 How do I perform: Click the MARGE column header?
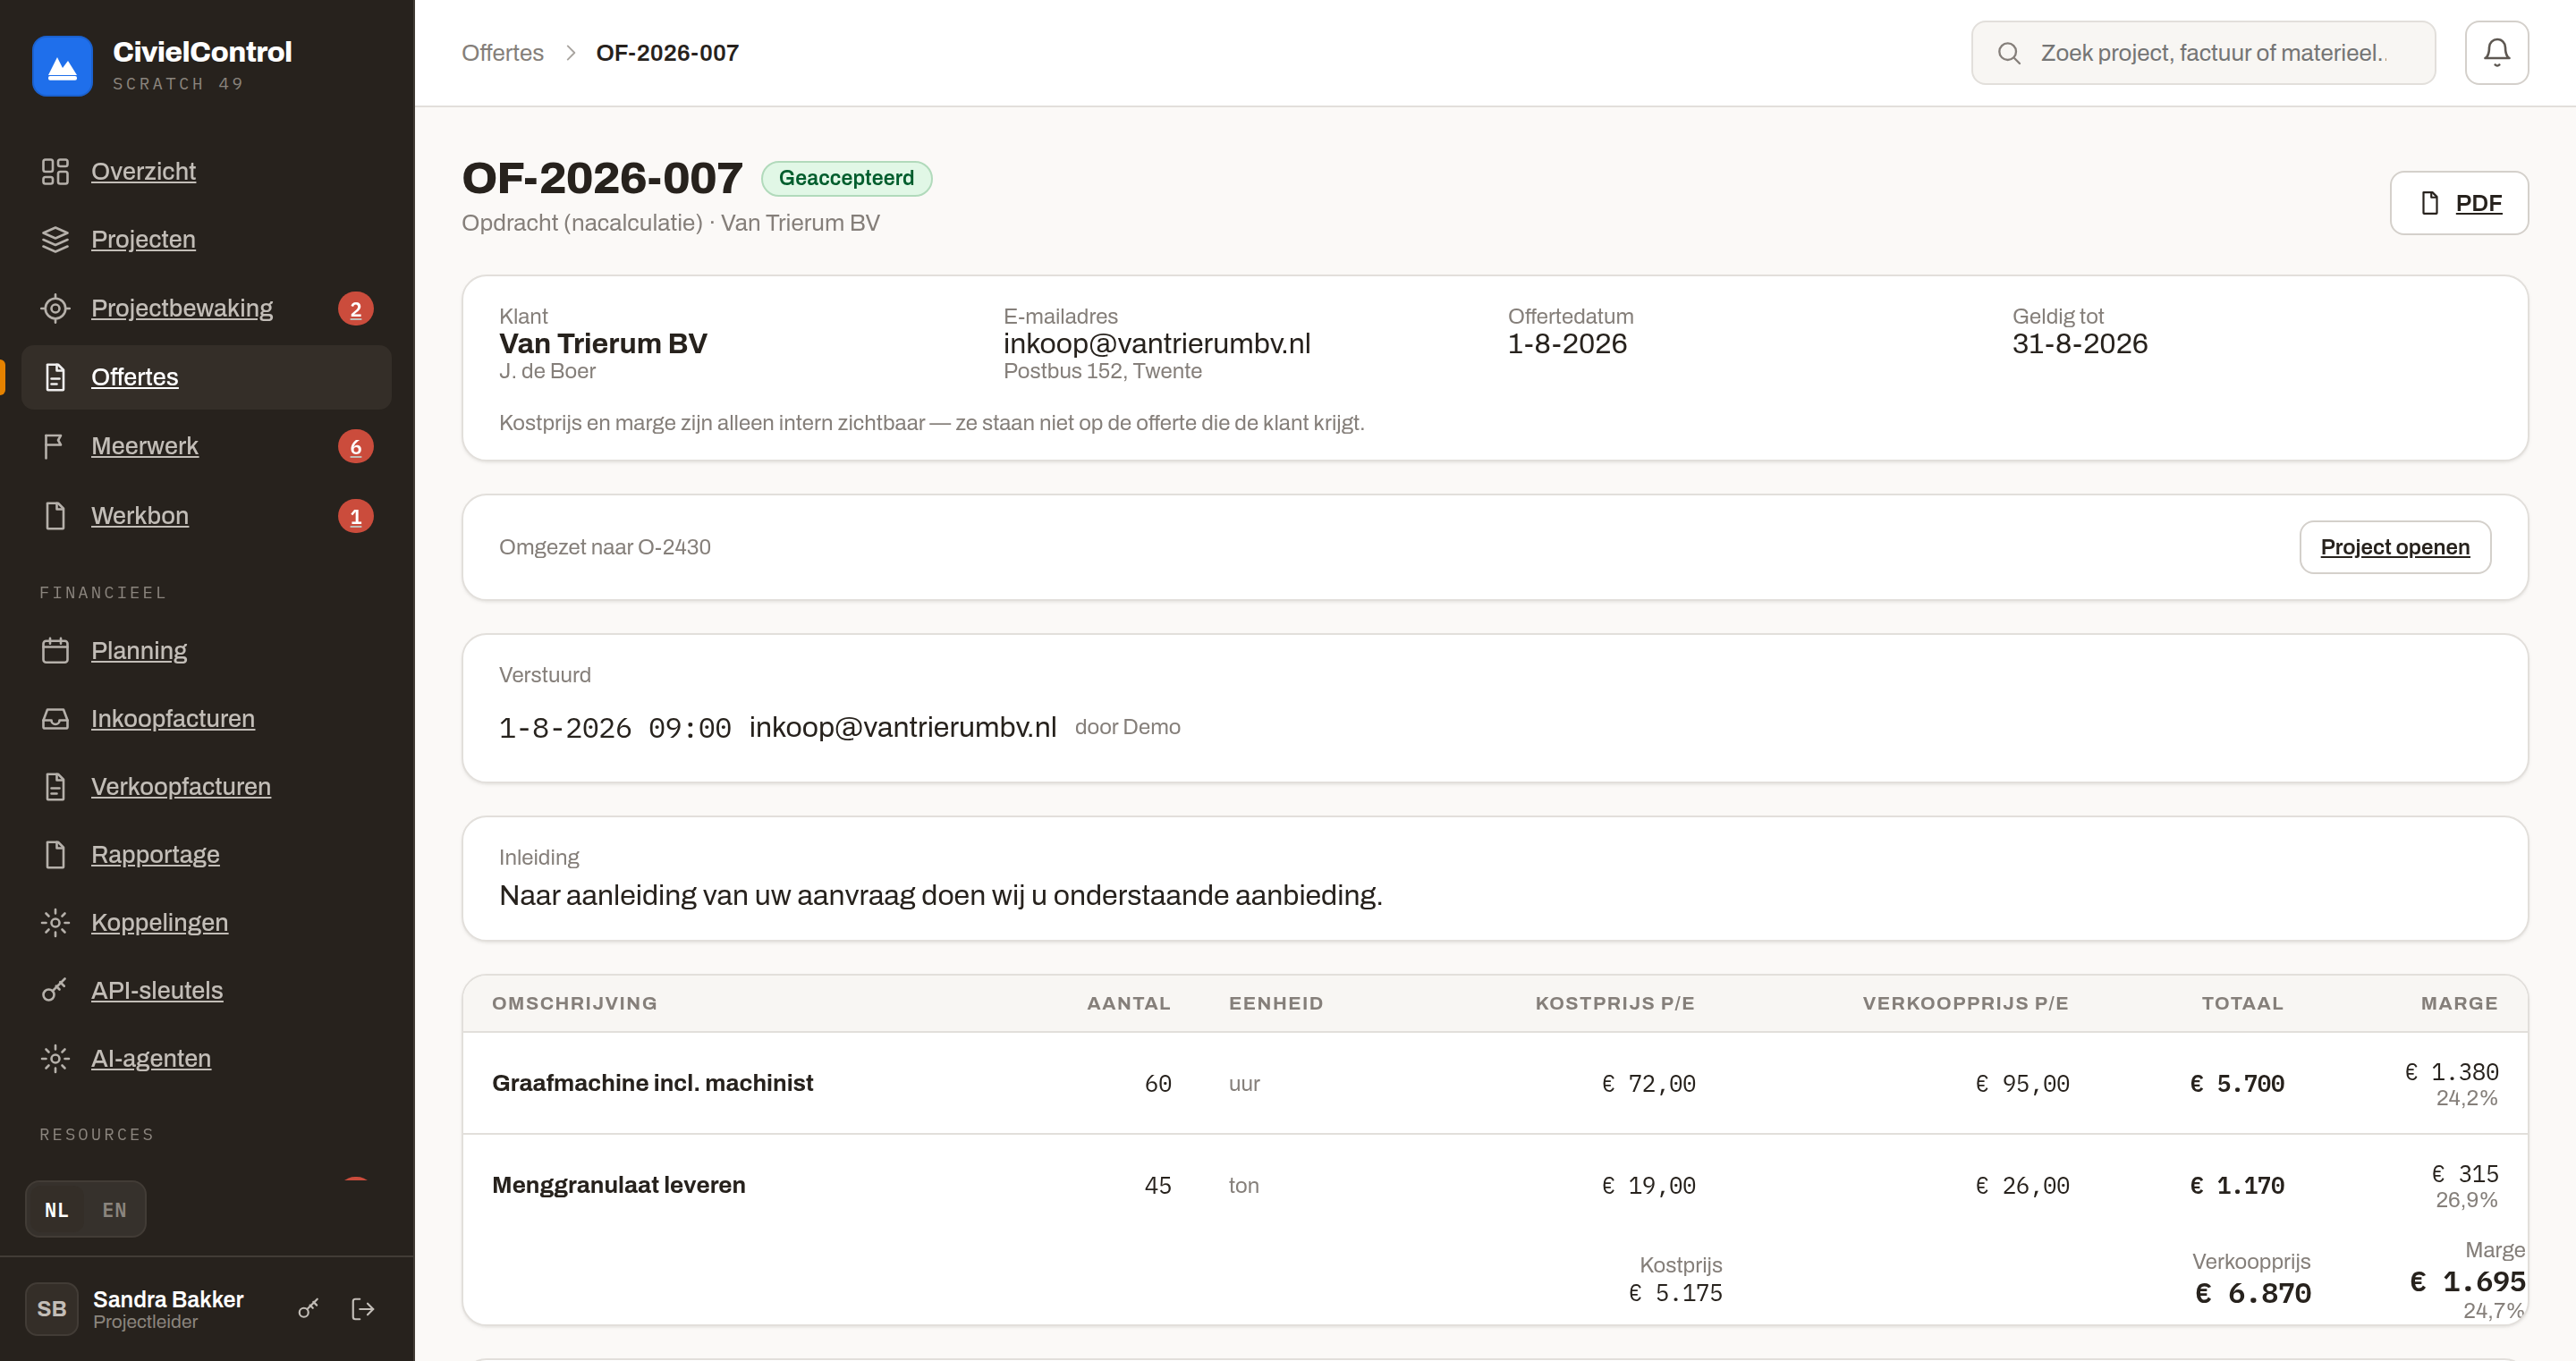click(x=2459, y=1003)
